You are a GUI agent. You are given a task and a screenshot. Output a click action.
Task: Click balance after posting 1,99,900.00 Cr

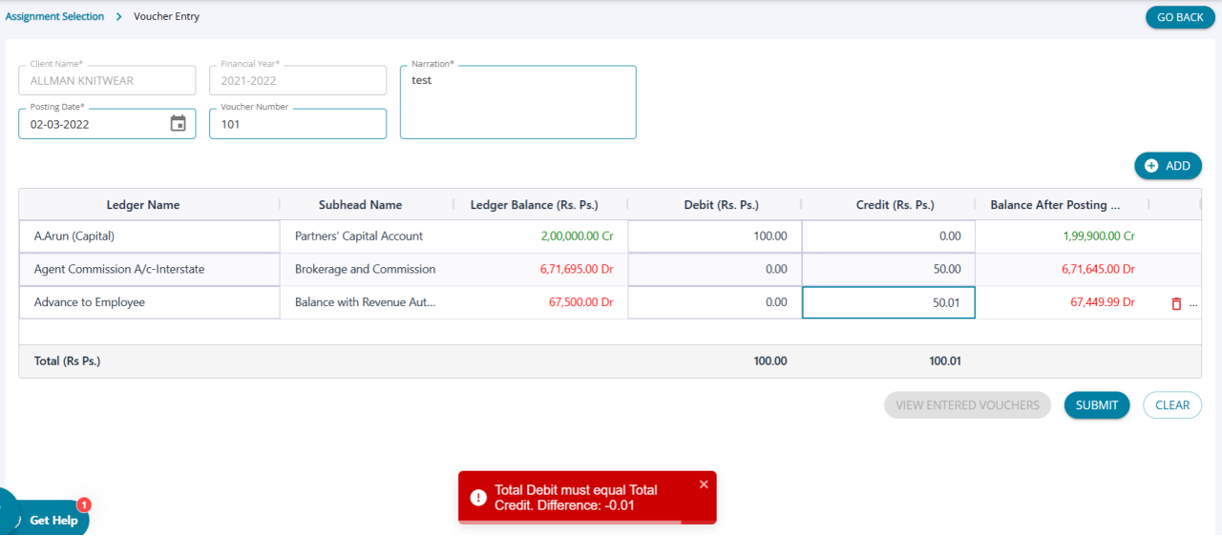1099,237
